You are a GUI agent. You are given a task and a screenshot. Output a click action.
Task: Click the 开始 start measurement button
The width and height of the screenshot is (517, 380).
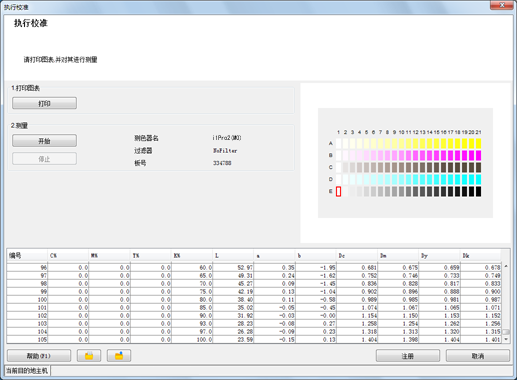pos(44,141)
